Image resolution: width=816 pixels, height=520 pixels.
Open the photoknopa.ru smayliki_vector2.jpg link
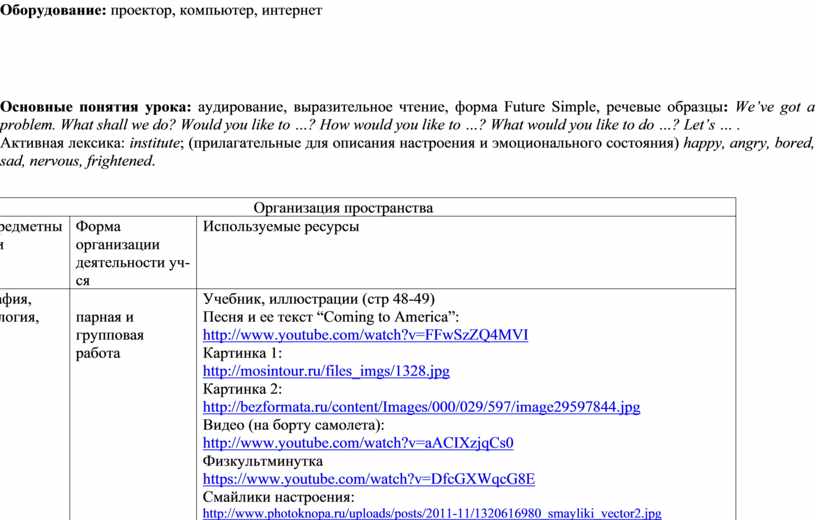pyautogui.click(x=432, y=513)
